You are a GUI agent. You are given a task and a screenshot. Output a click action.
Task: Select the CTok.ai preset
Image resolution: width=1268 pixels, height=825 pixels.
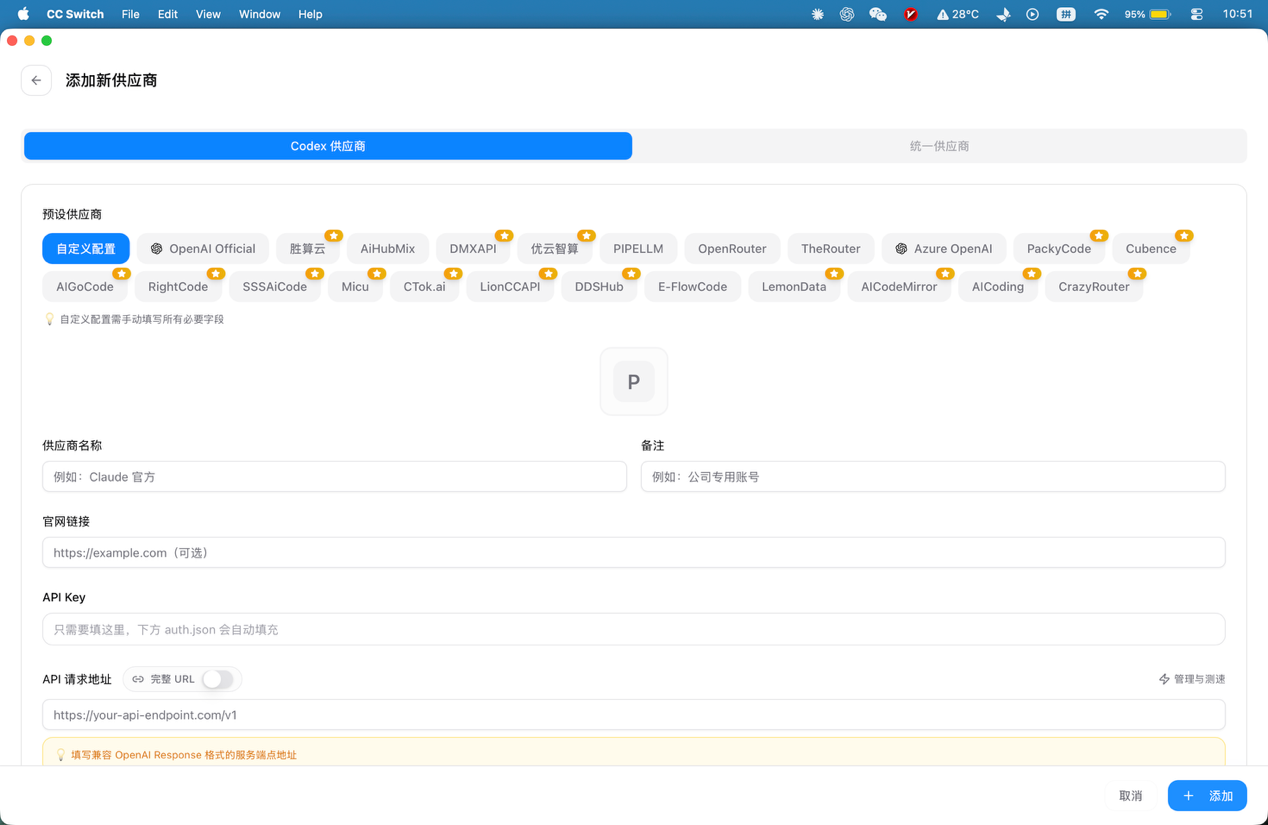(425, 287)
